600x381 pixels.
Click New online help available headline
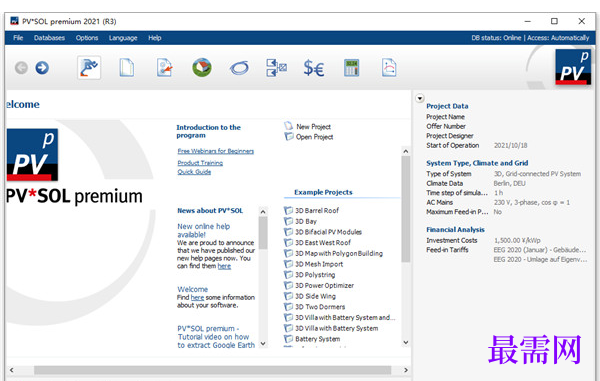coord(203,230)
